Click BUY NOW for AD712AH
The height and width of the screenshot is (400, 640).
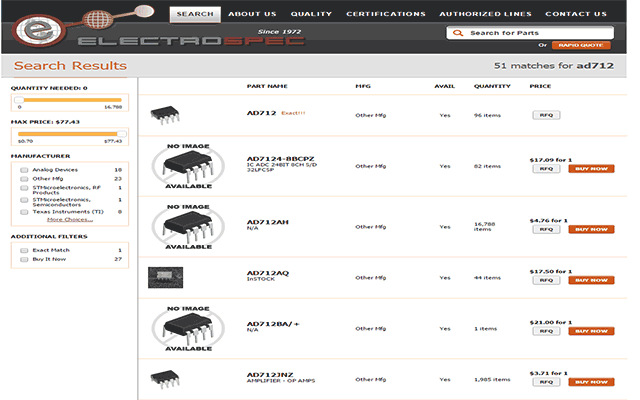(591, 229)
